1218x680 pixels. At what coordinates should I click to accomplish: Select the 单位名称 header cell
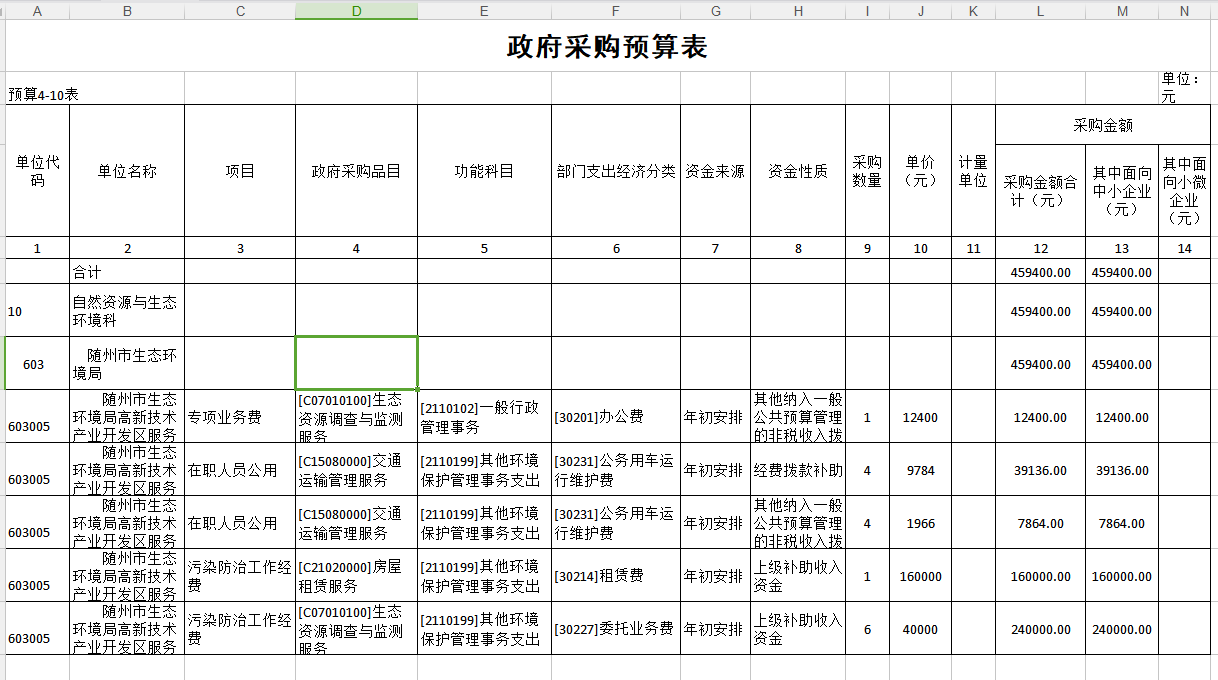[x=127, y=171]
